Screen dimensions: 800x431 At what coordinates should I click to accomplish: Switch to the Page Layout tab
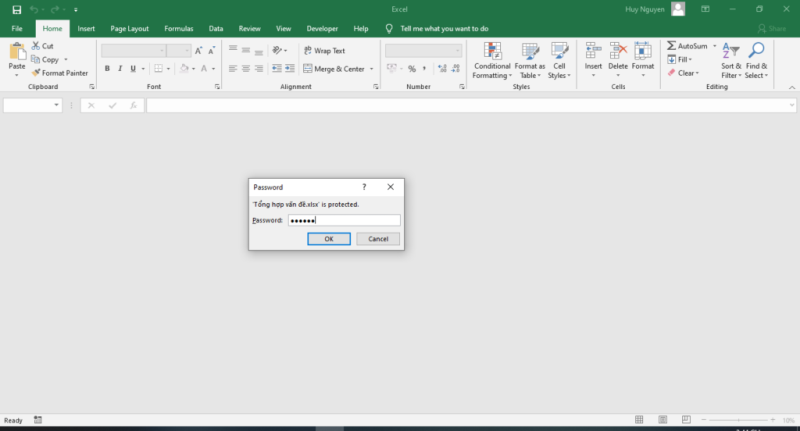point(130,29)
